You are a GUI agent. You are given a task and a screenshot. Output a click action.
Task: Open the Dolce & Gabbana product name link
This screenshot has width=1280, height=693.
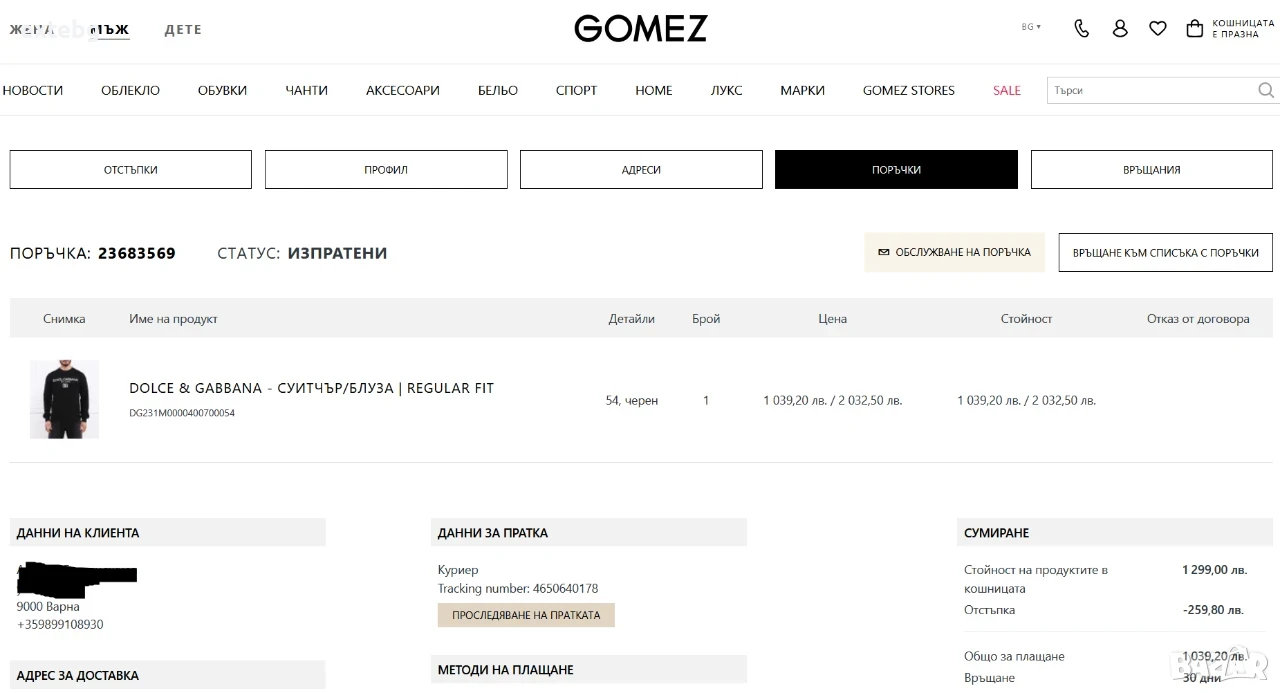[x=311, y=388]
